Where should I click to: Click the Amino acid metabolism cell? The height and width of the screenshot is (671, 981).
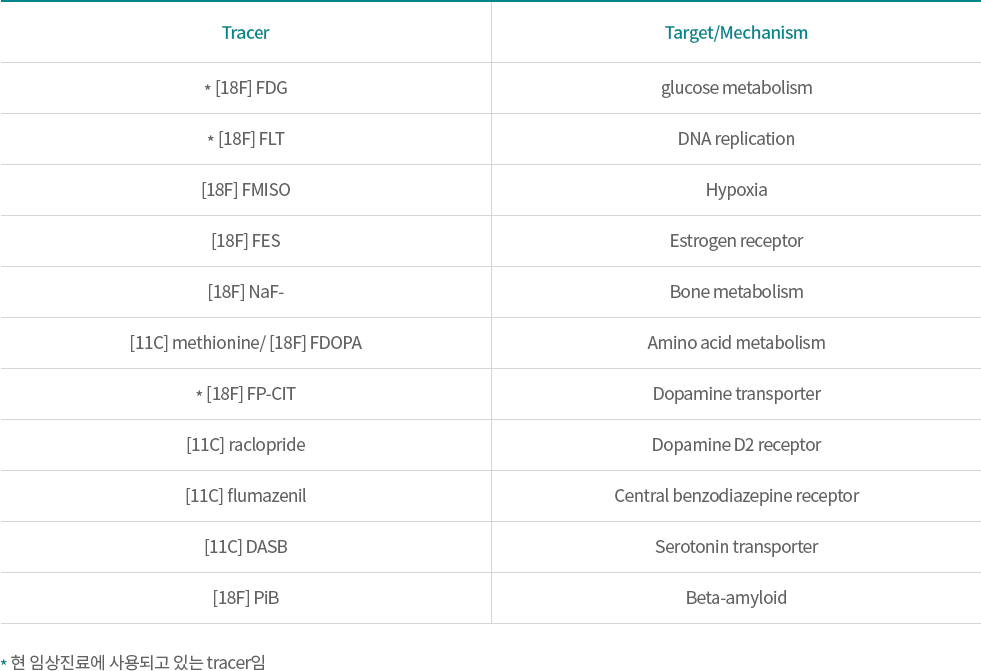coord(736,343)
